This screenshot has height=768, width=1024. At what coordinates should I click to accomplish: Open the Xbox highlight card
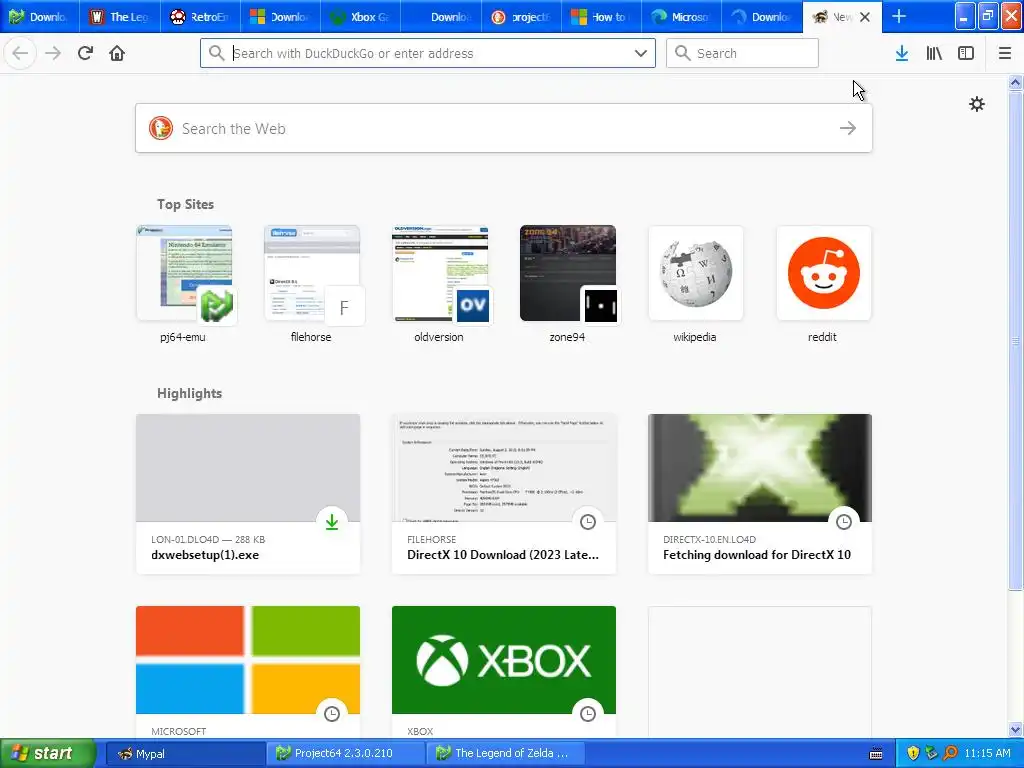(x=504, y=672)
